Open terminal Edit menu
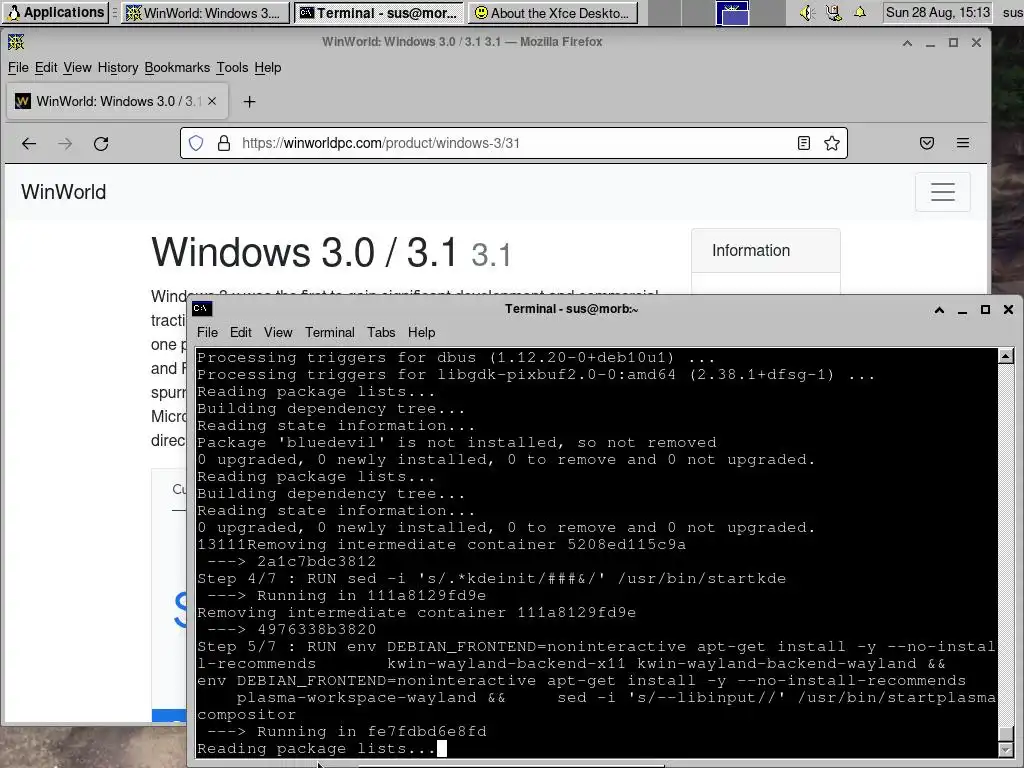 (240, 332)
